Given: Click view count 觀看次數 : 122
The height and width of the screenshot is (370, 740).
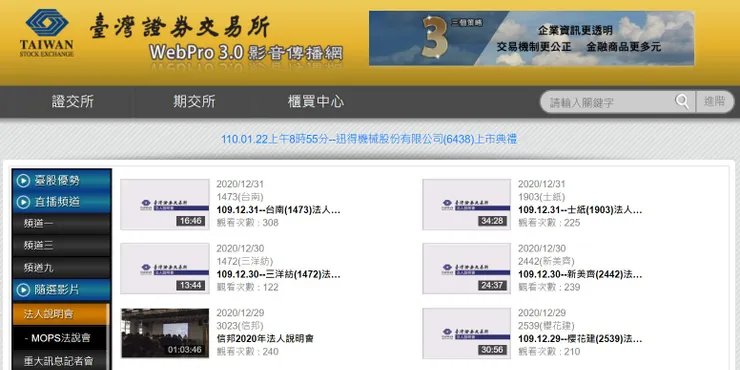Looking at the screenshot, I should point(248,287).
